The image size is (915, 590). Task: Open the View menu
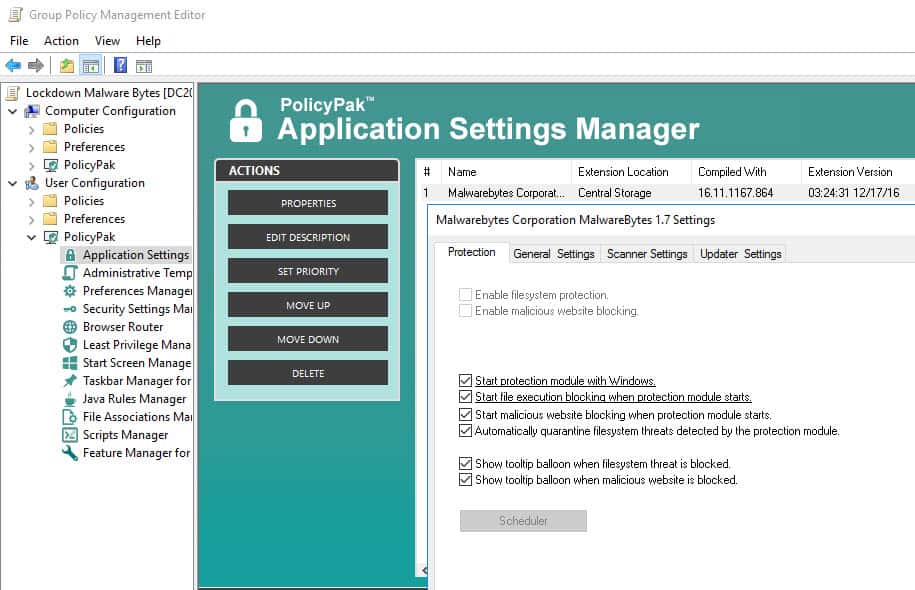pyautogui.click(x=107, y=41)
